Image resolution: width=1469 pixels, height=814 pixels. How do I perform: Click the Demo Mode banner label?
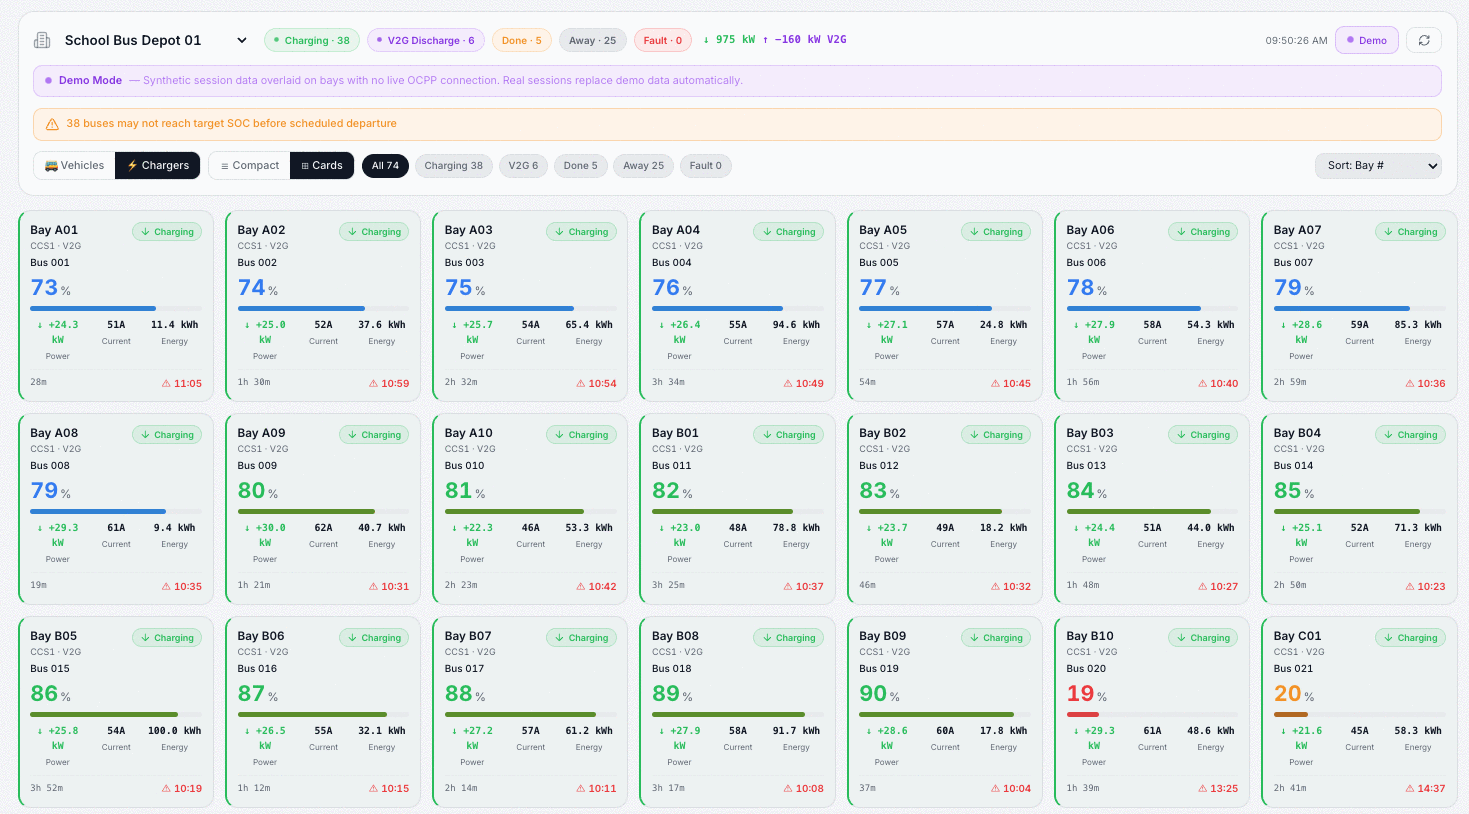click(90, 80)
